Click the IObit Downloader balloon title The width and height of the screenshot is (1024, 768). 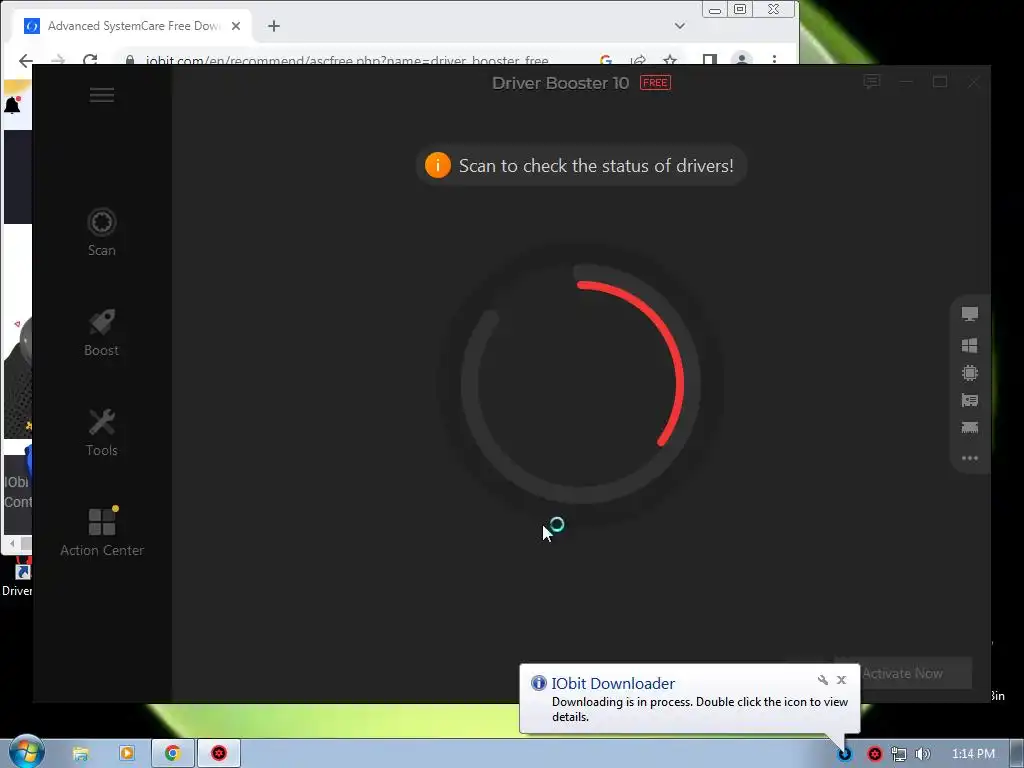coord(613,683)
